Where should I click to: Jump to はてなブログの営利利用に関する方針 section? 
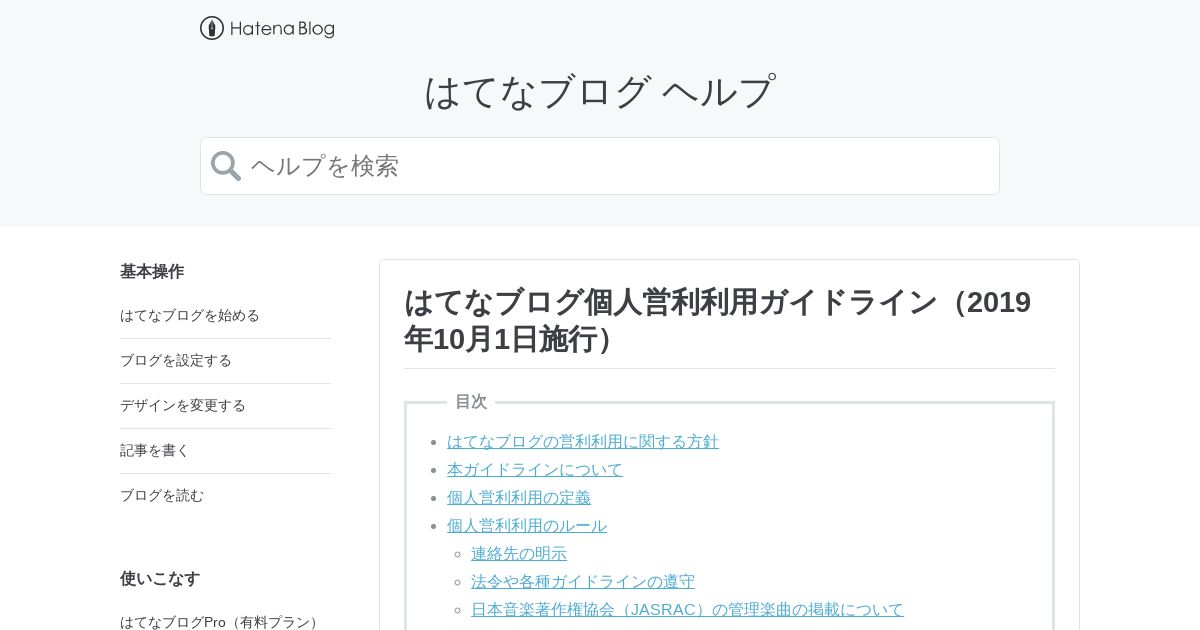583,441
